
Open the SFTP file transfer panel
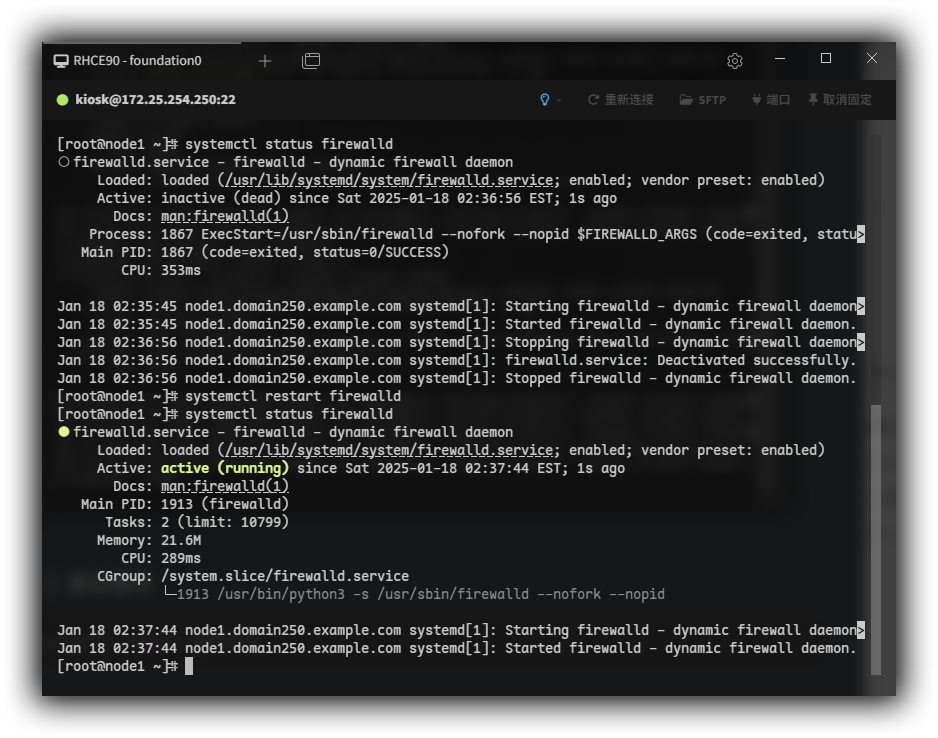(x=702, y=100)
